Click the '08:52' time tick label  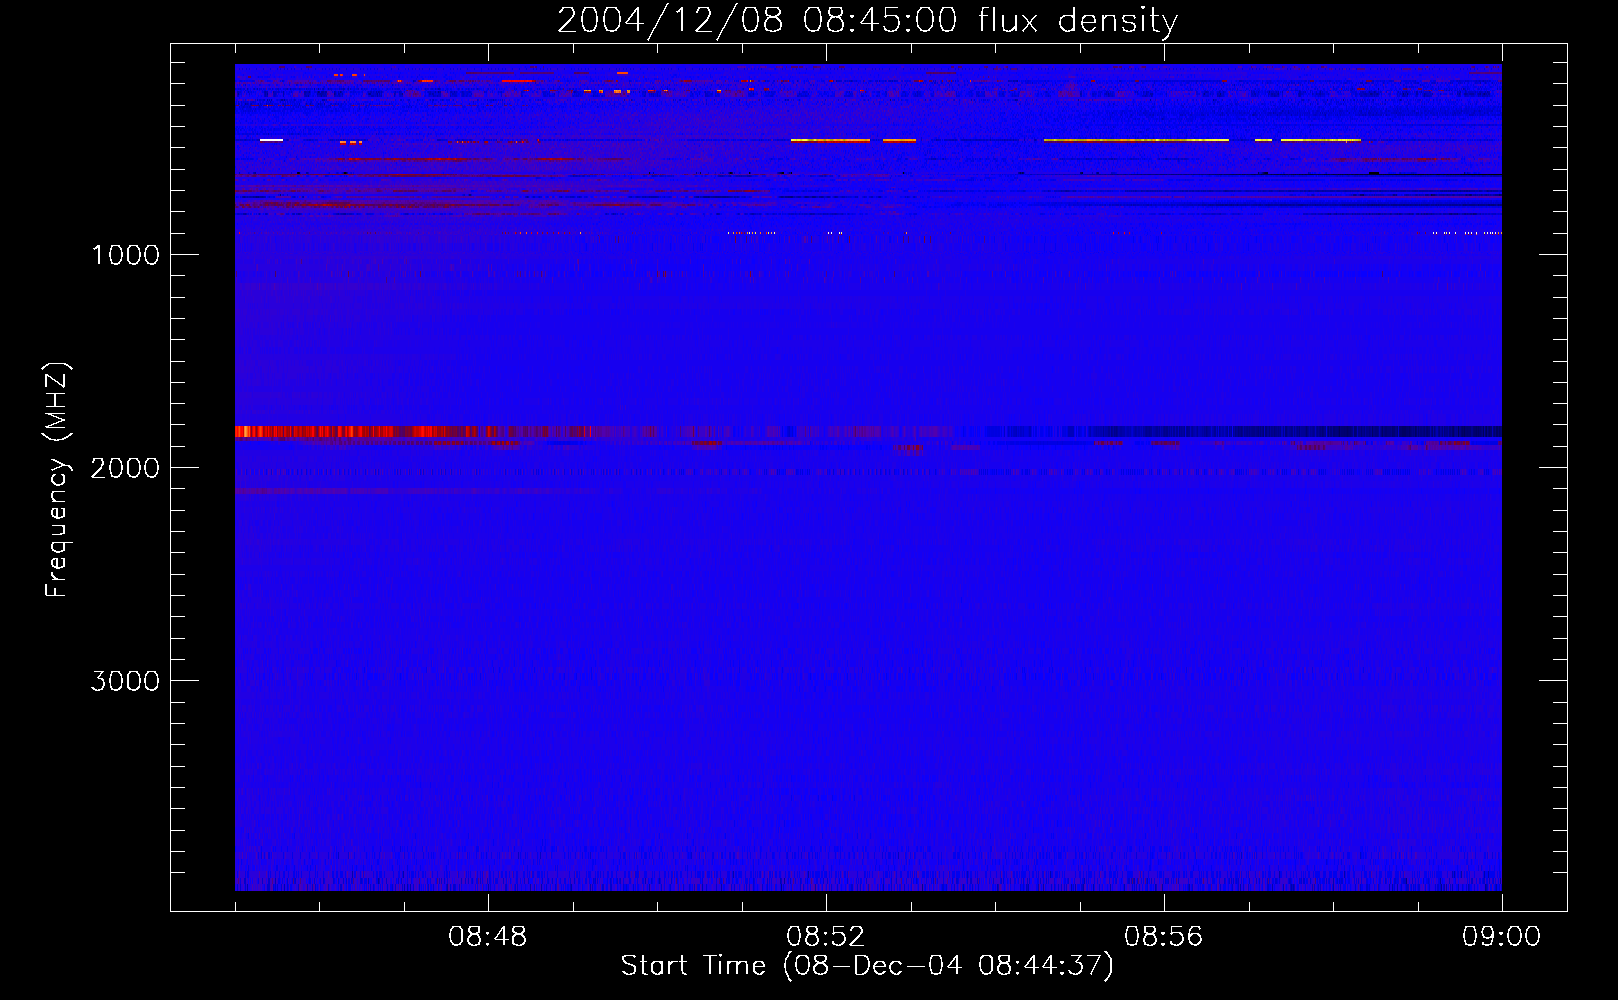(826, 937)
